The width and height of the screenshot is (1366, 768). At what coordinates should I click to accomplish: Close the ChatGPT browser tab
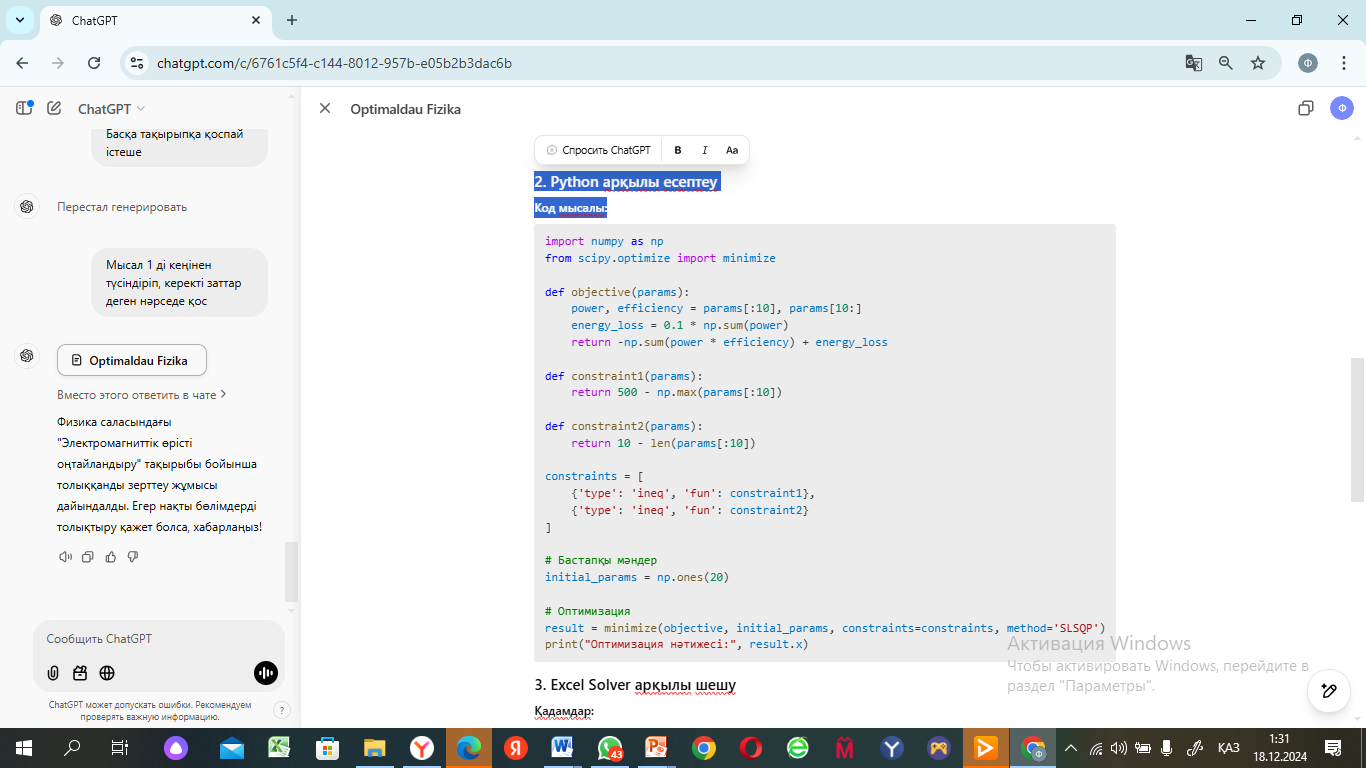click(x=256, y=20)
